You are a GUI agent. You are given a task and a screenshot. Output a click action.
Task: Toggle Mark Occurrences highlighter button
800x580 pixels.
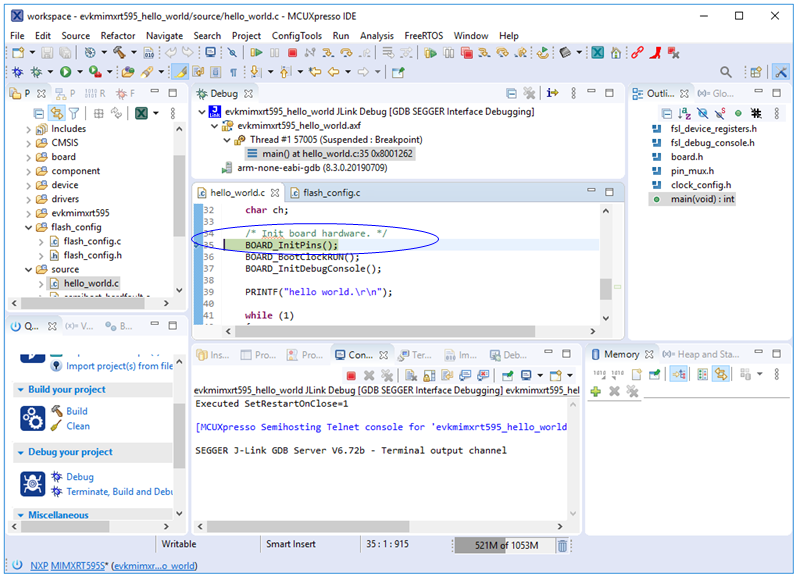click(x=180, y=72)
